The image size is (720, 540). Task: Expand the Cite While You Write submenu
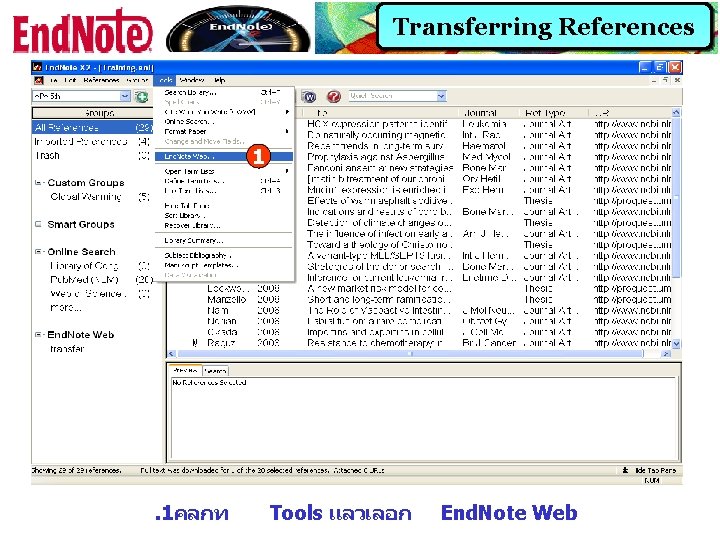[224, 112]
